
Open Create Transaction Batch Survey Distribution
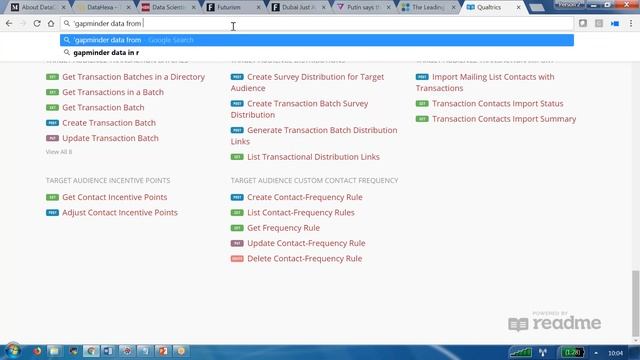pos(300,109)
